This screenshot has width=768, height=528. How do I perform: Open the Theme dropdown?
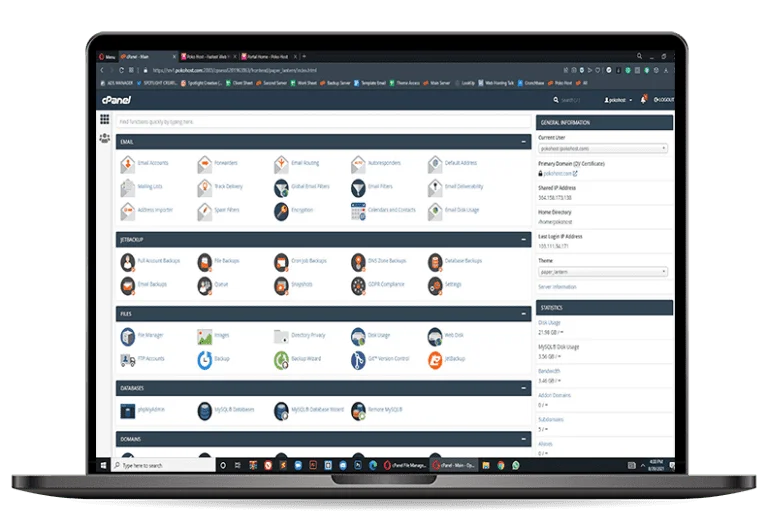pos(603,271)
